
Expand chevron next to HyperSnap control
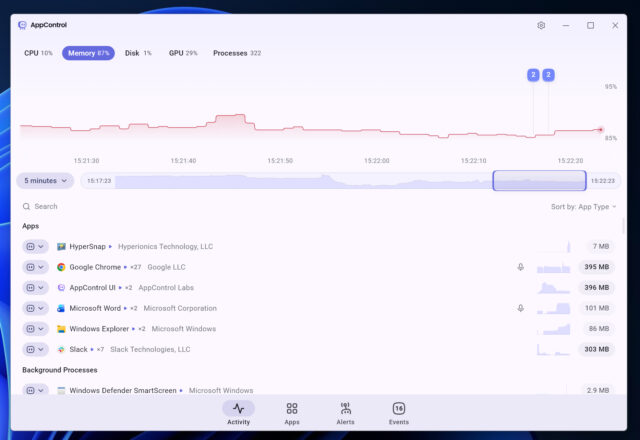pyautogui.click(x=41, y=247)
